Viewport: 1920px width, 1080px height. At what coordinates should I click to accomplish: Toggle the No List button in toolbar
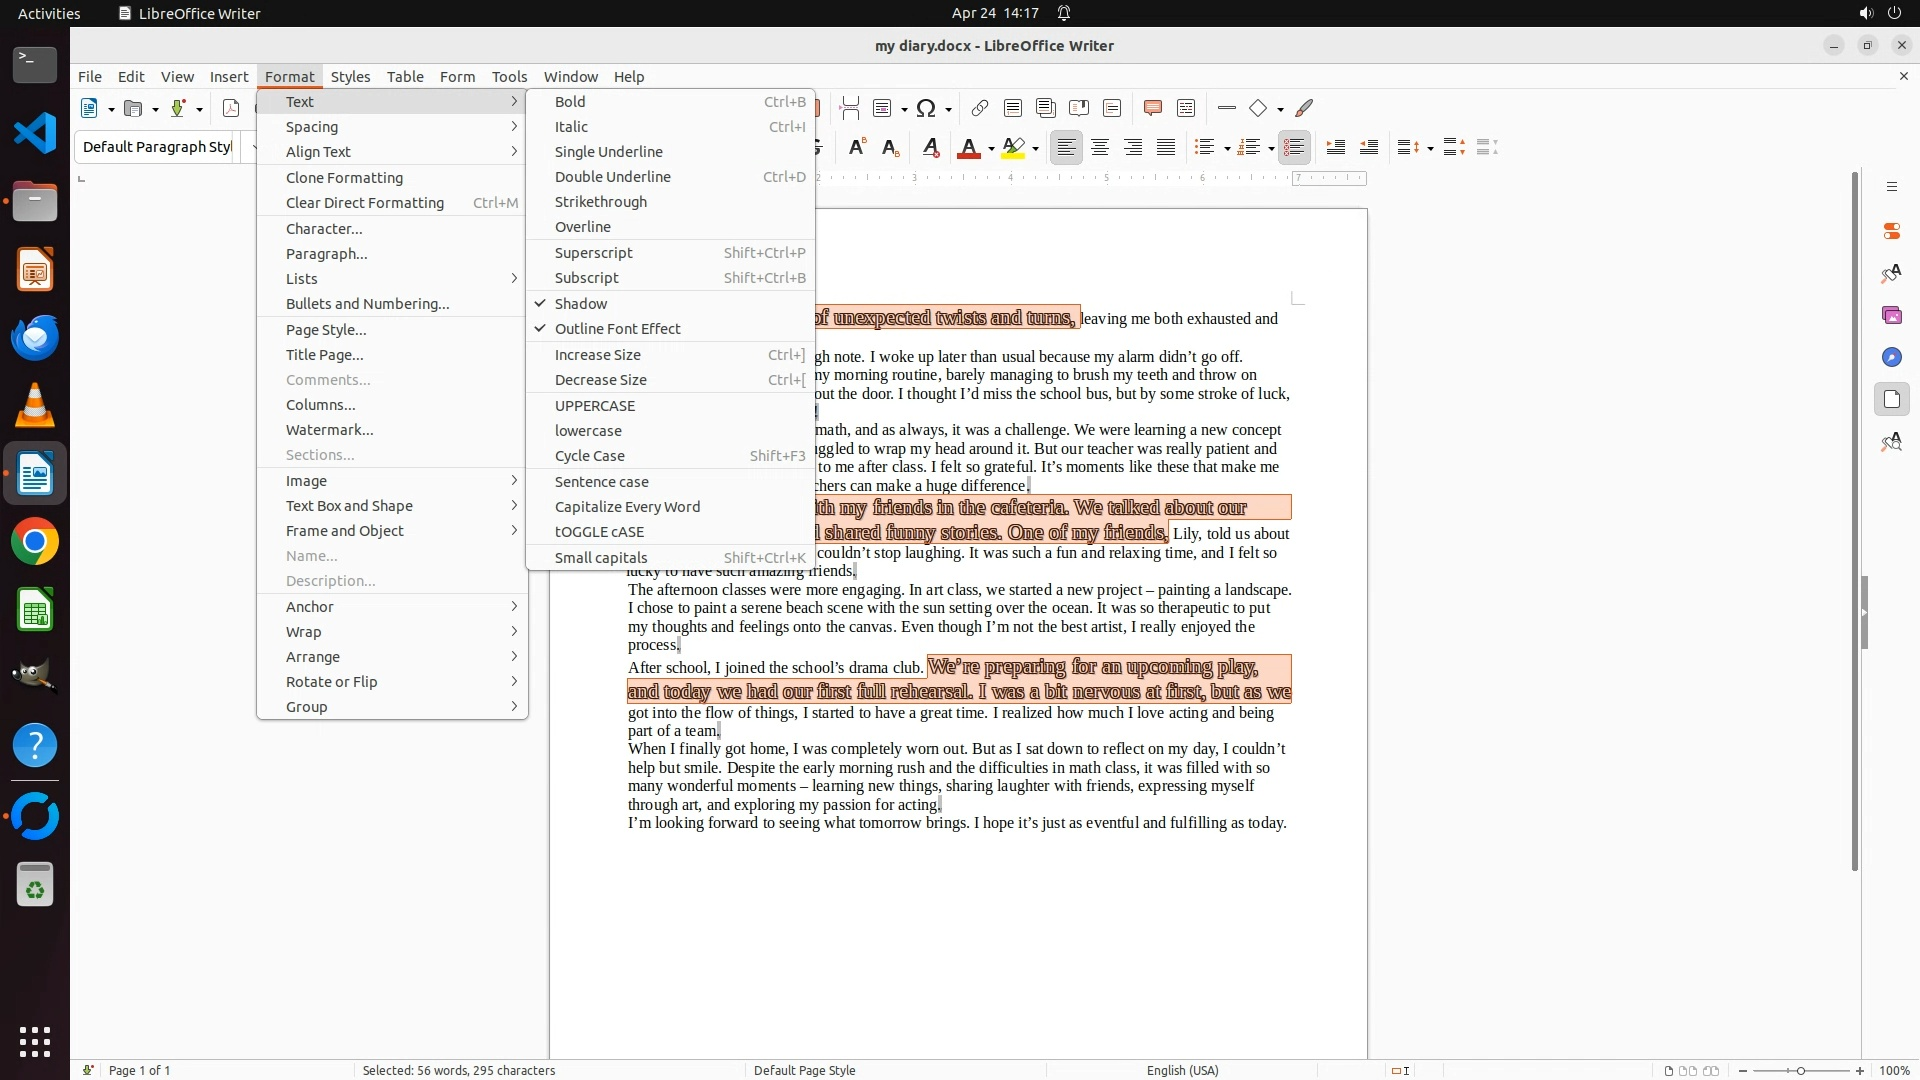[1293, 148]
